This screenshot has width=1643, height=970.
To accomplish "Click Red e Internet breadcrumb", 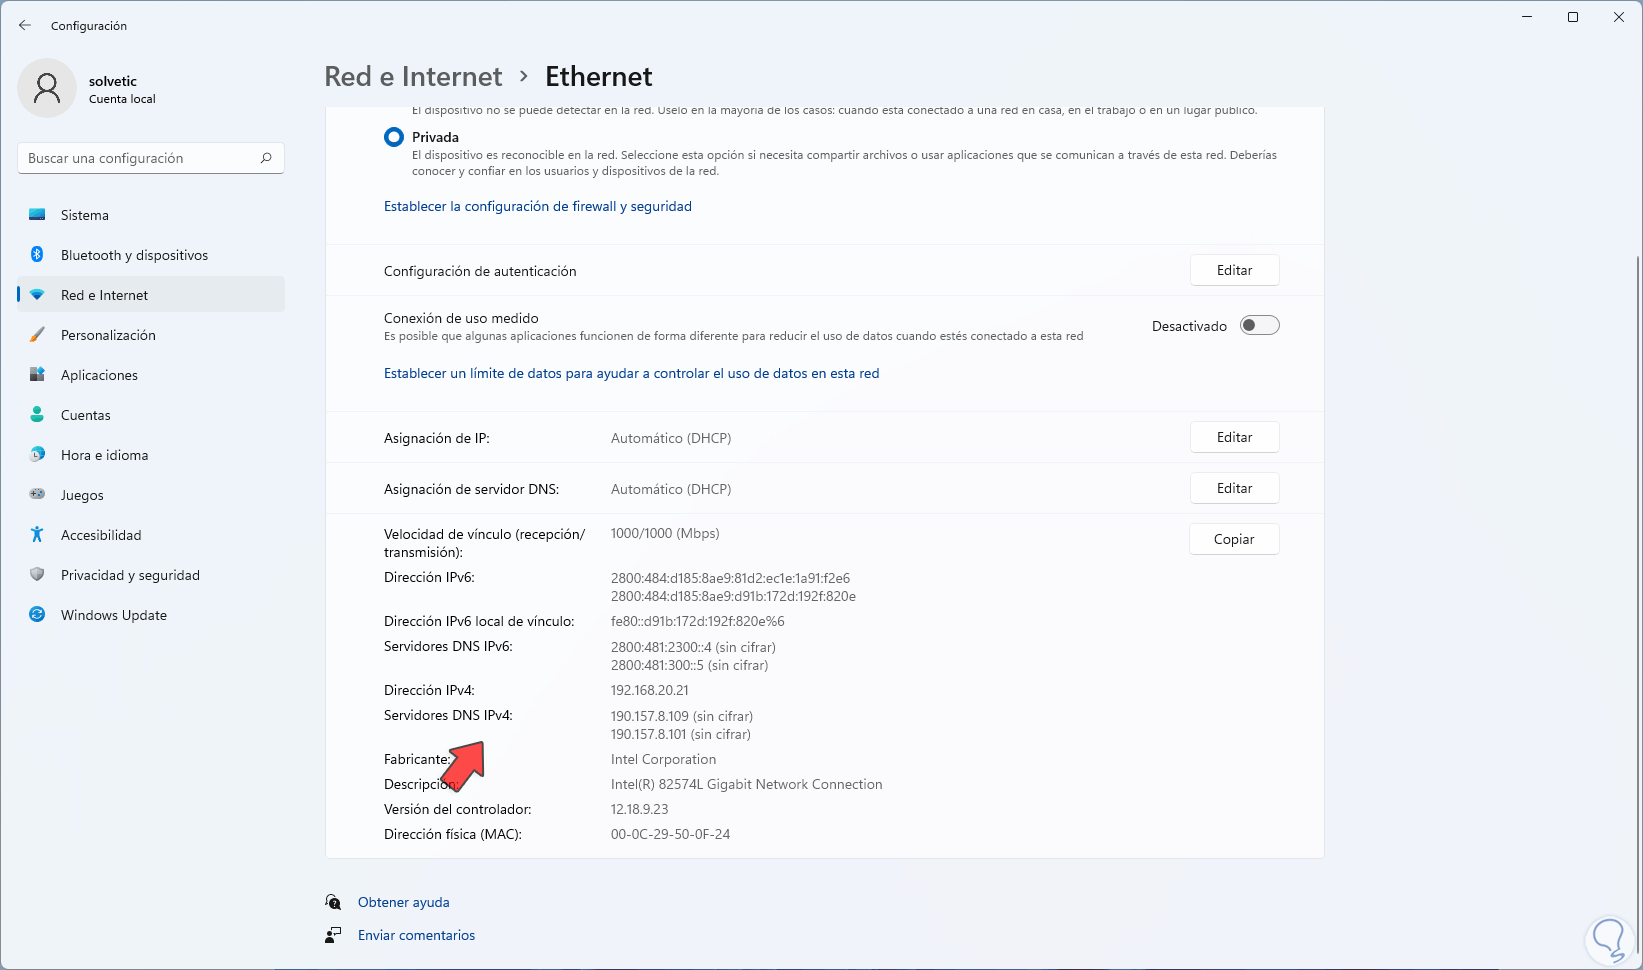I will (413, 76).
